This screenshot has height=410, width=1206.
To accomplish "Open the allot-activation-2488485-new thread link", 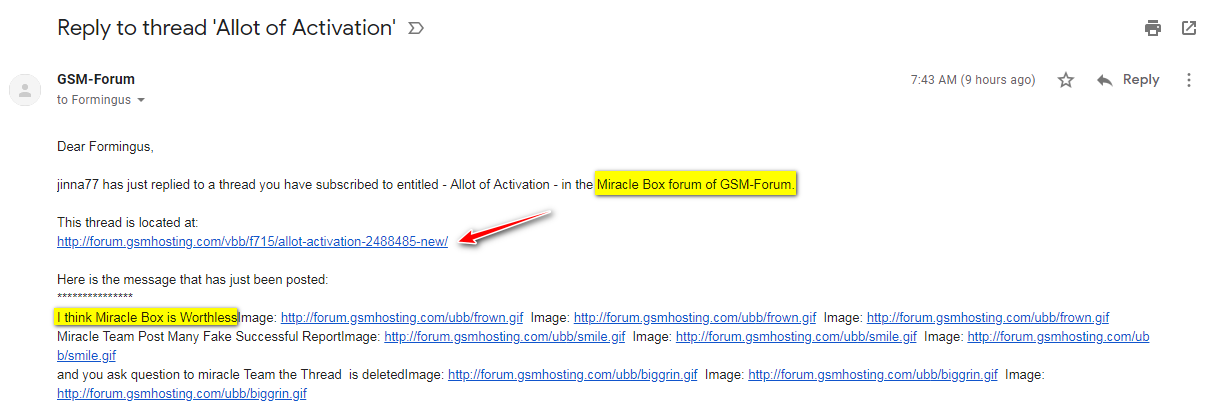I will [x=253, y=240].
